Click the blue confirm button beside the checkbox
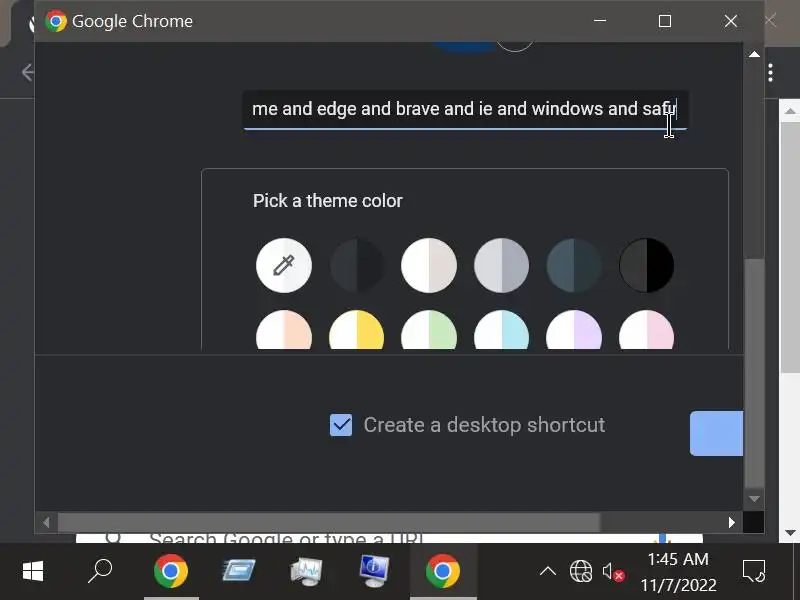The height and width of the screenshot is (600, 800). point(716,433)
